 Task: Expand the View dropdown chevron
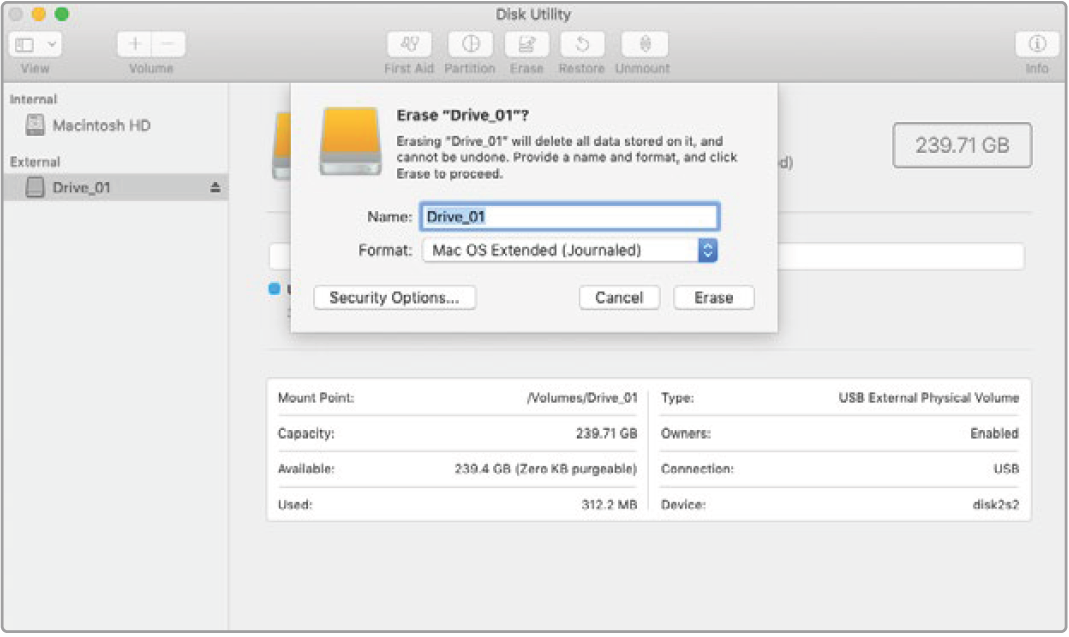pyautogui.click(x=51, y=45)
